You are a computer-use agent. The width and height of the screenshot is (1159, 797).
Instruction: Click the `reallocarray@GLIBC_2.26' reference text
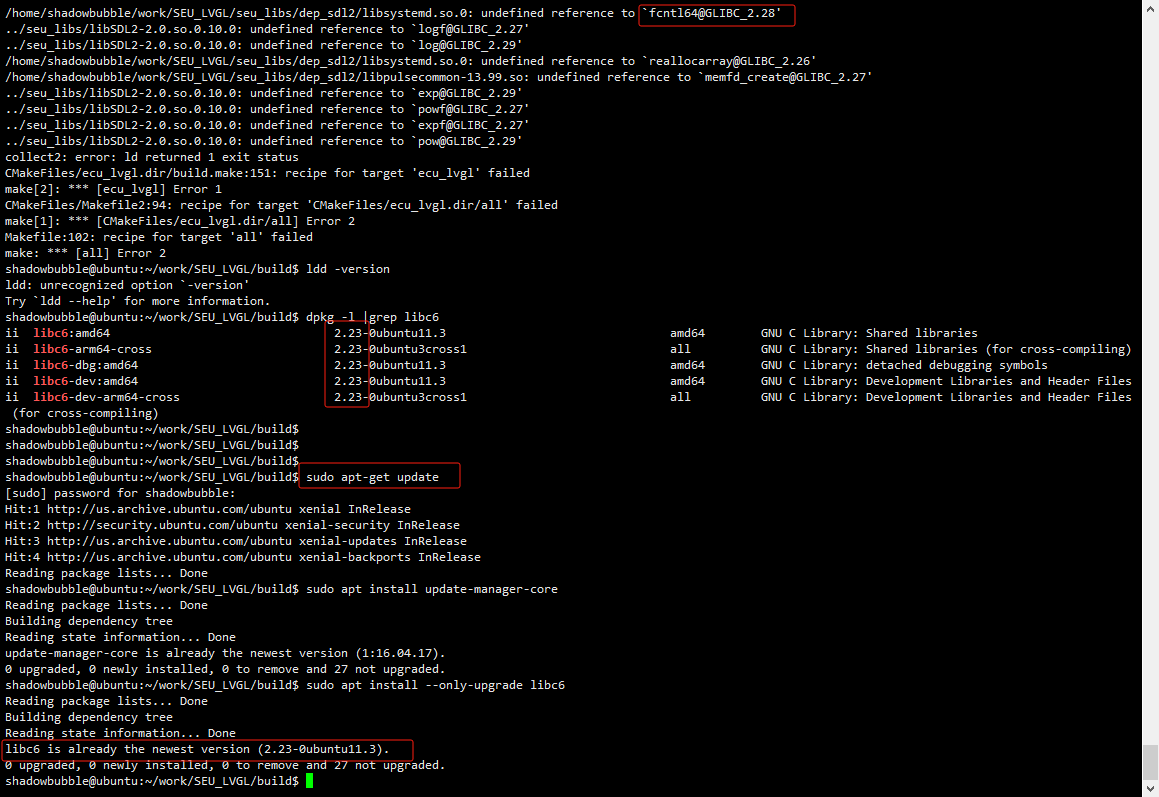point(729,61)
